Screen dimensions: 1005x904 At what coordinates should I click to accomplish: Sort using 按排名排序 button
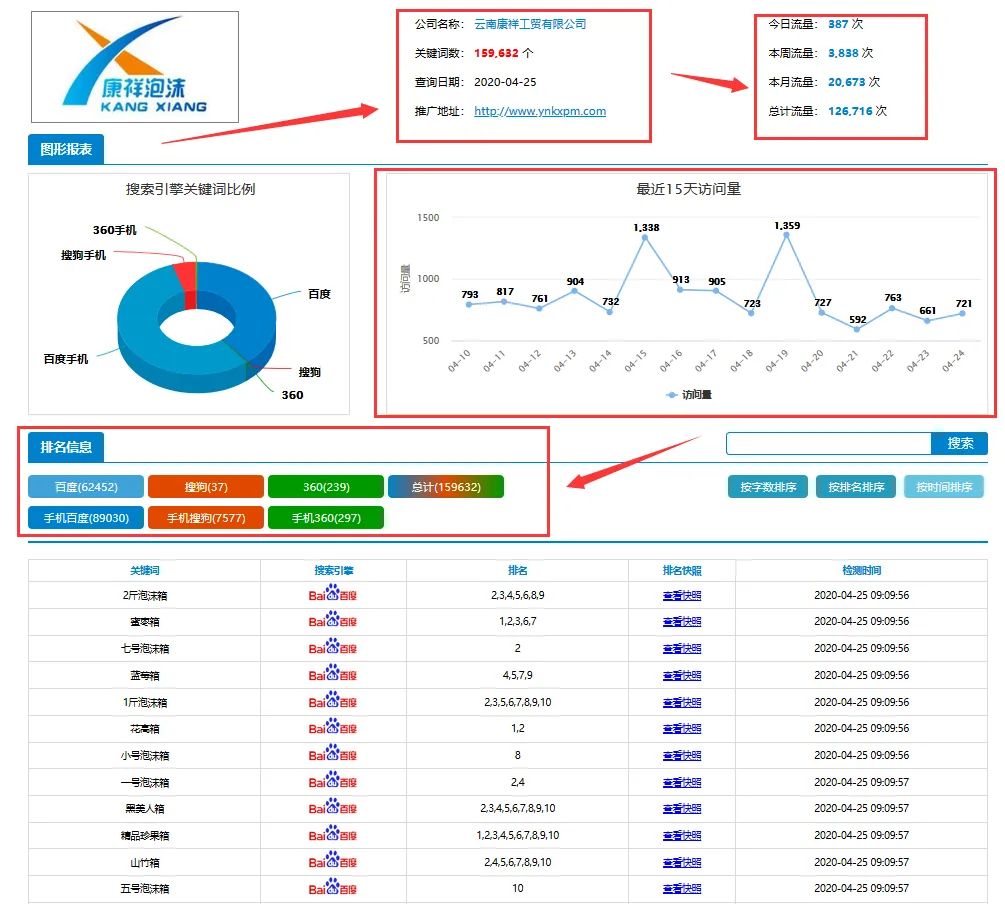(x=856, y=487)
